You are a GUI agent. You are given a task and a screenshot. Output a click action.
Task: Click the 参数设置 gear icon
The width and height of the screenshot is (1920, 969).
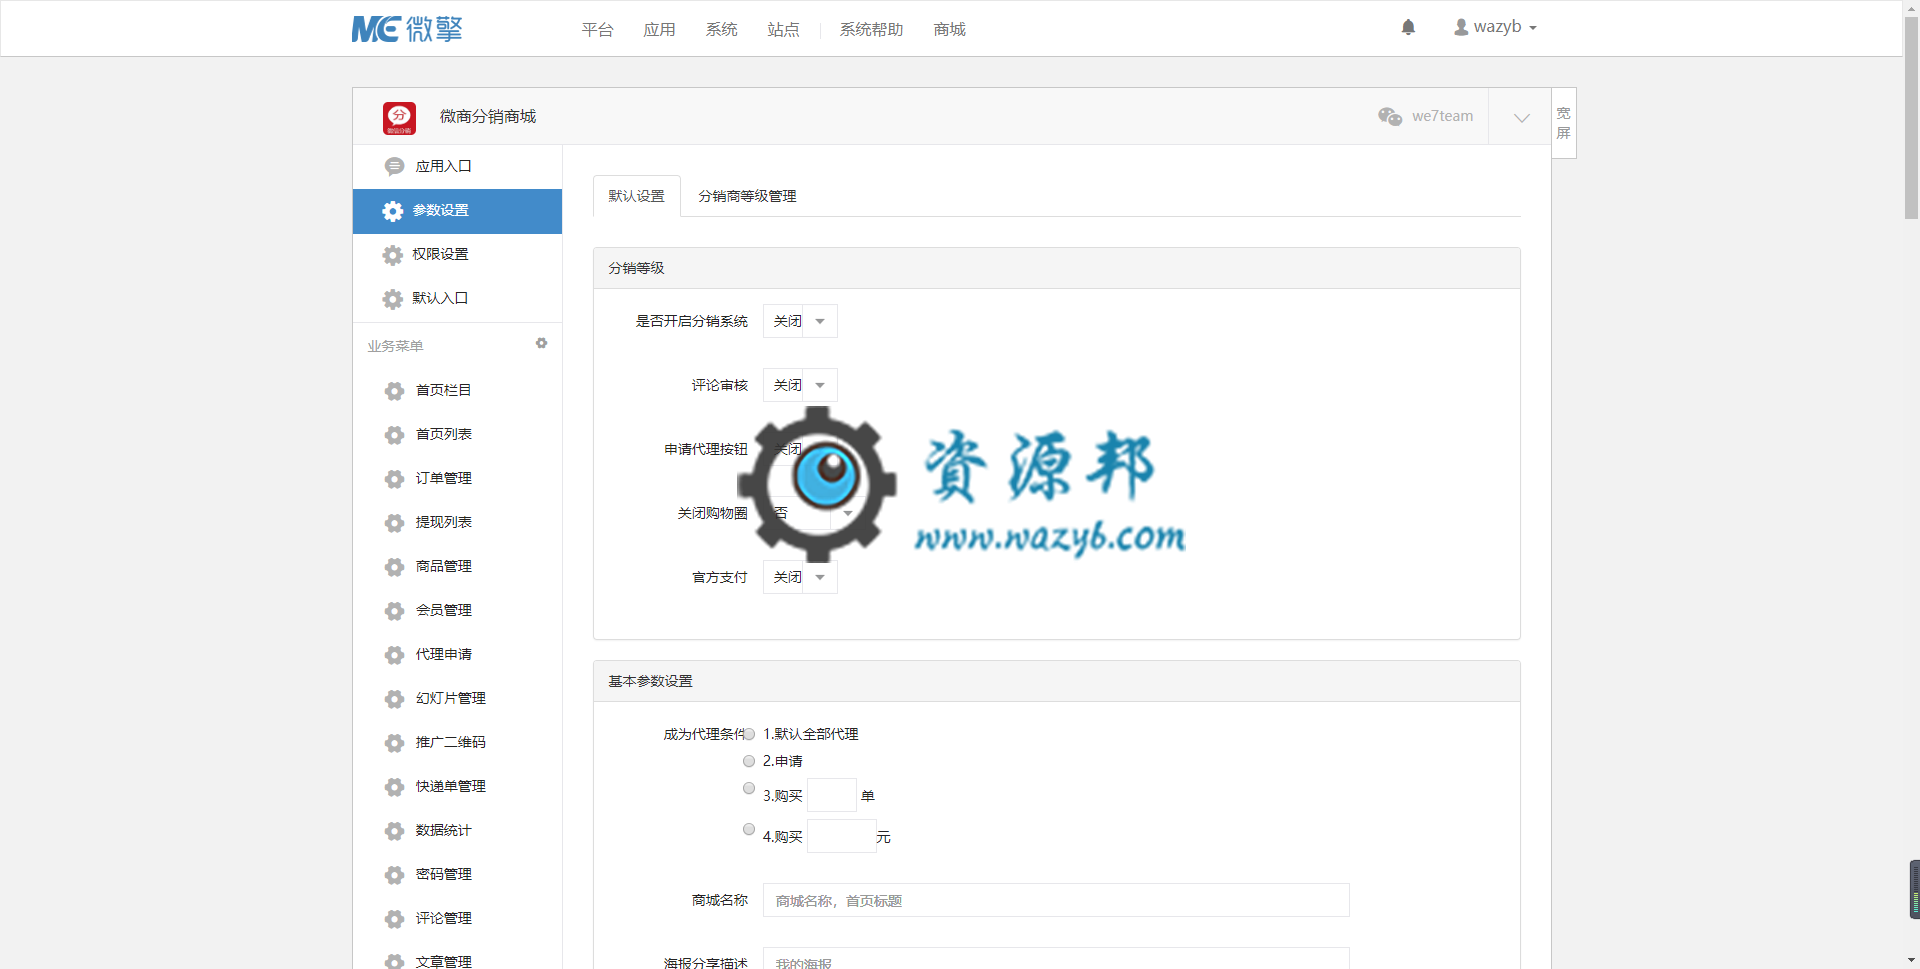(x=393, y=211)
